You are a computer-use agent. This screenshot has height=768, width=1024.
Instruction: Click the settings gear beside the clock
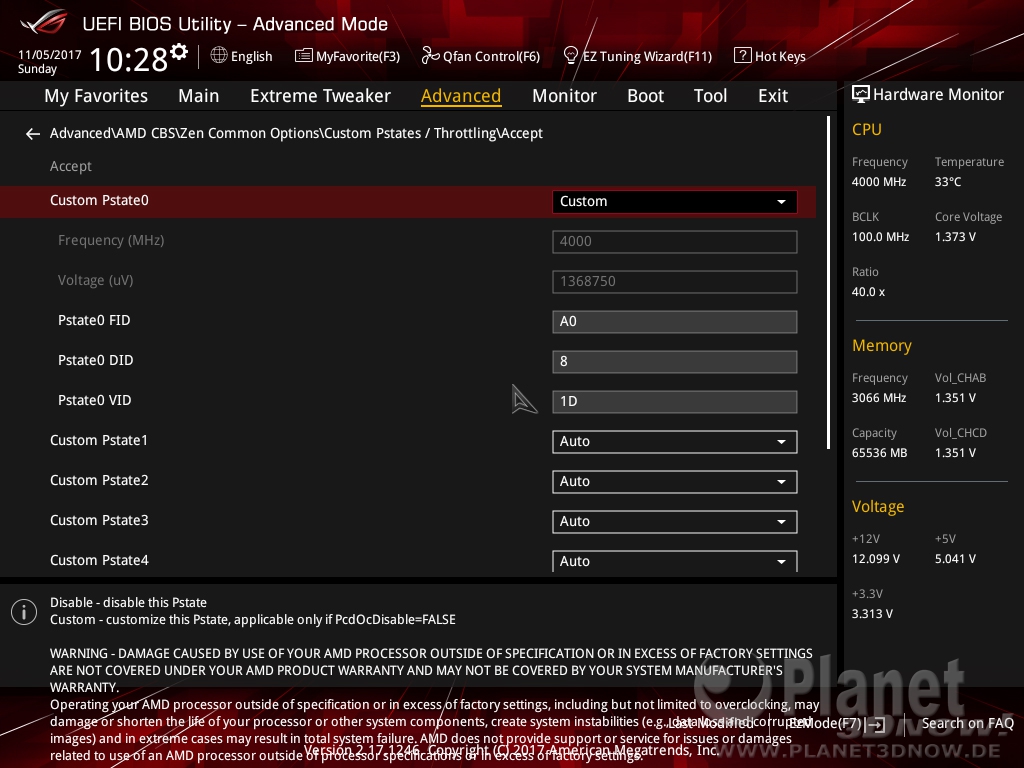179,52
